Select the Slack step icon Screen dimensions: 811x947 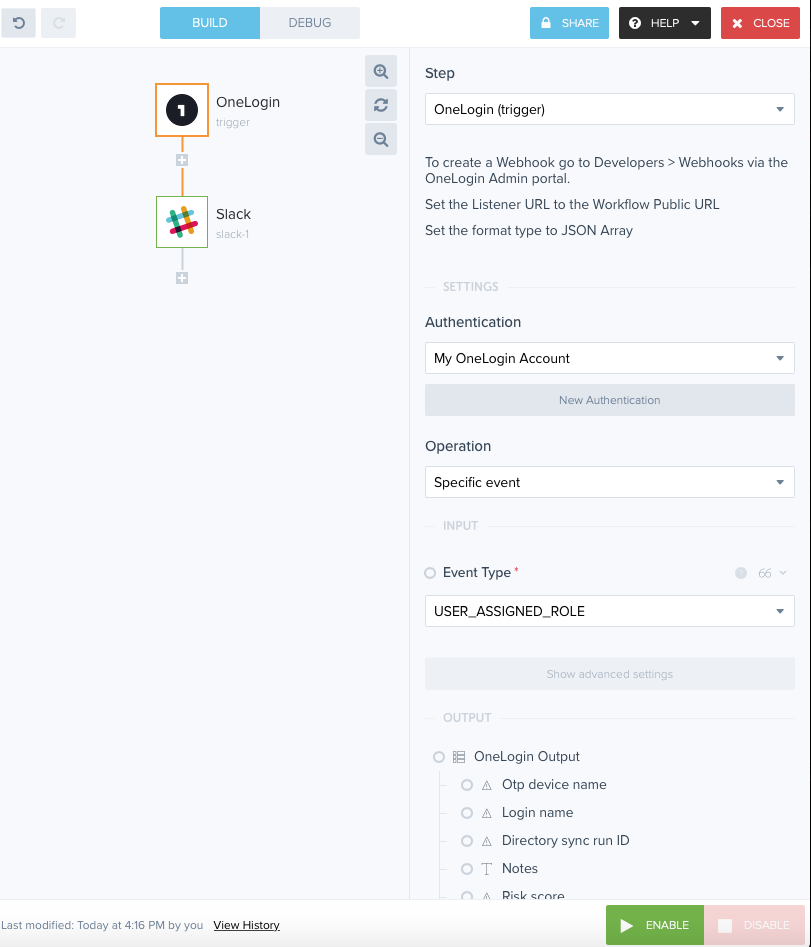(x=182, y=222)
